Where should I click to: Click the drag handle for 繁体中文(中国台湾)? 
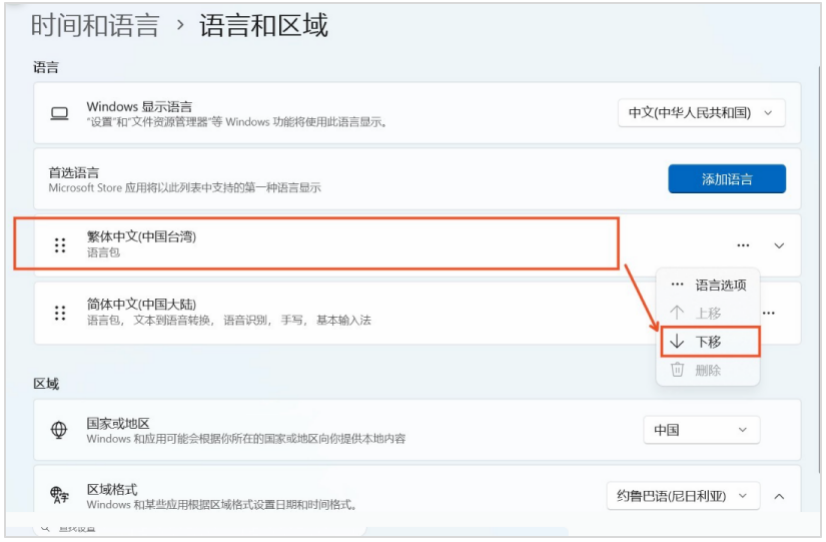(x=60, y=245)
